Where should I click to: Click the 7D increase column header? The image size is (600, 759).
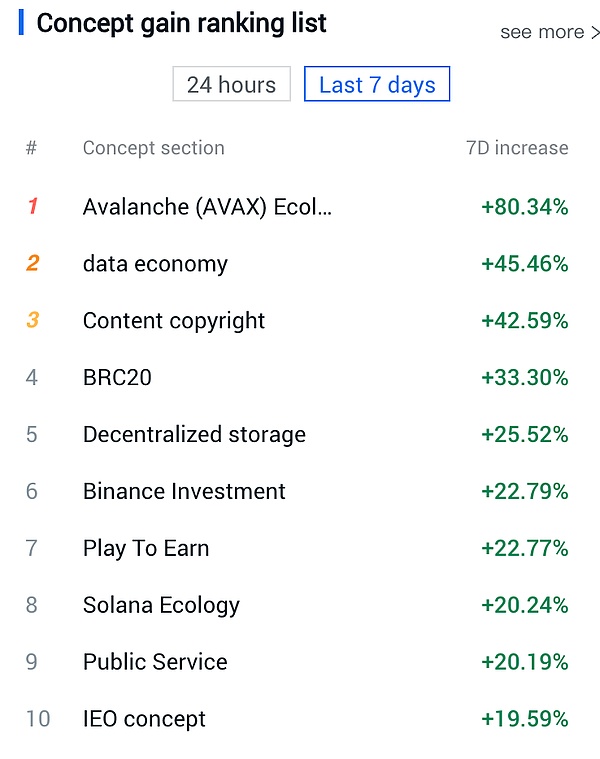pos(517,148)
